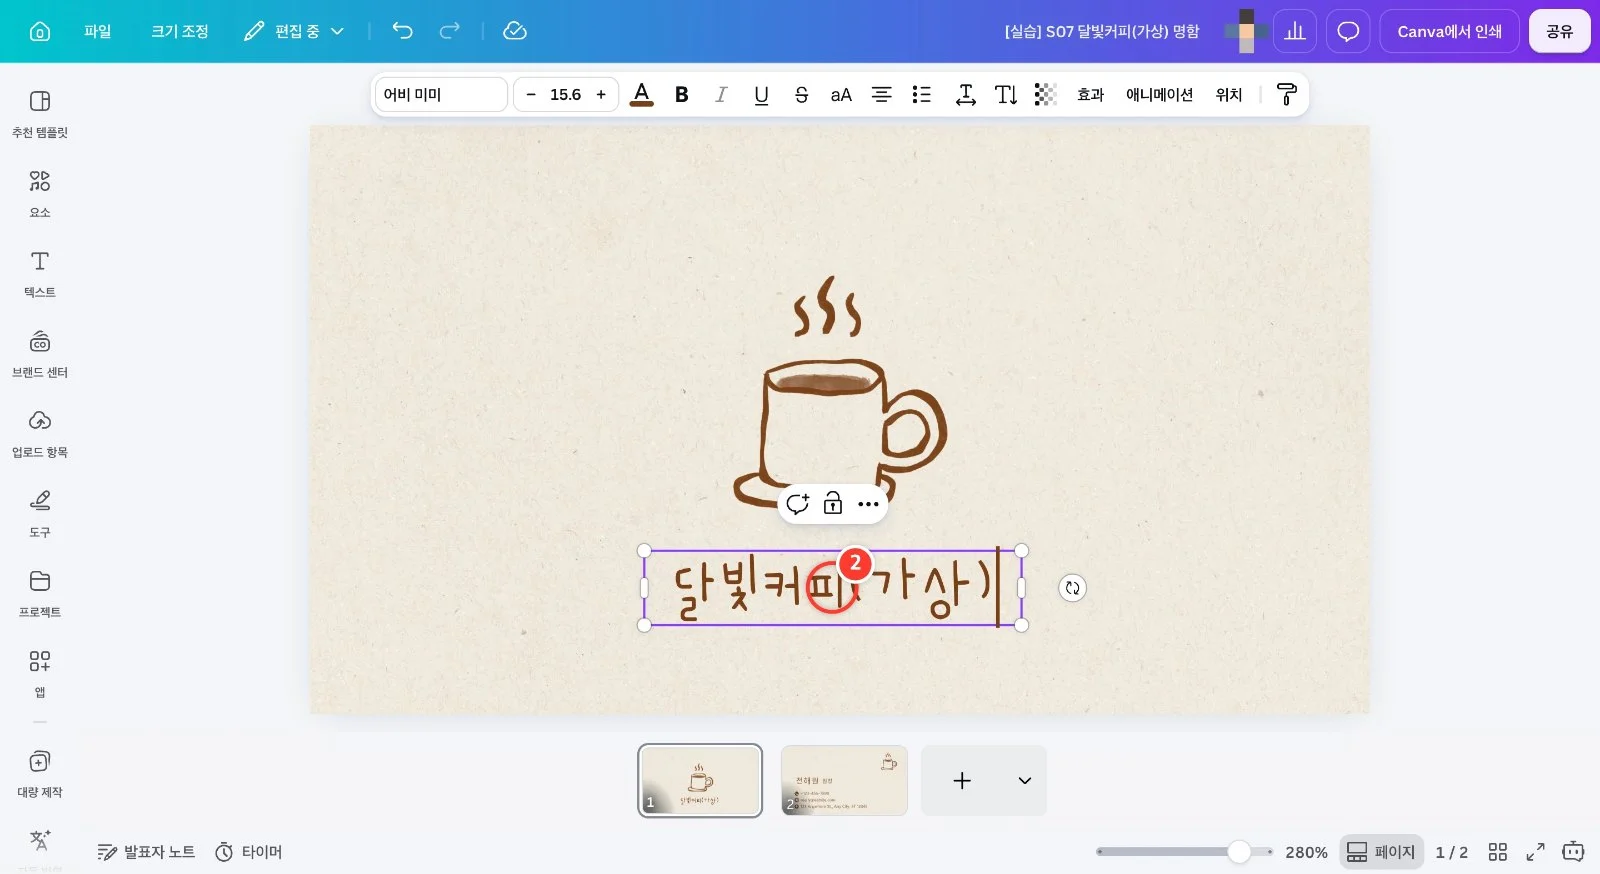Go to Canva home icon
This screenshot has height=874, width=1600.
40,31
